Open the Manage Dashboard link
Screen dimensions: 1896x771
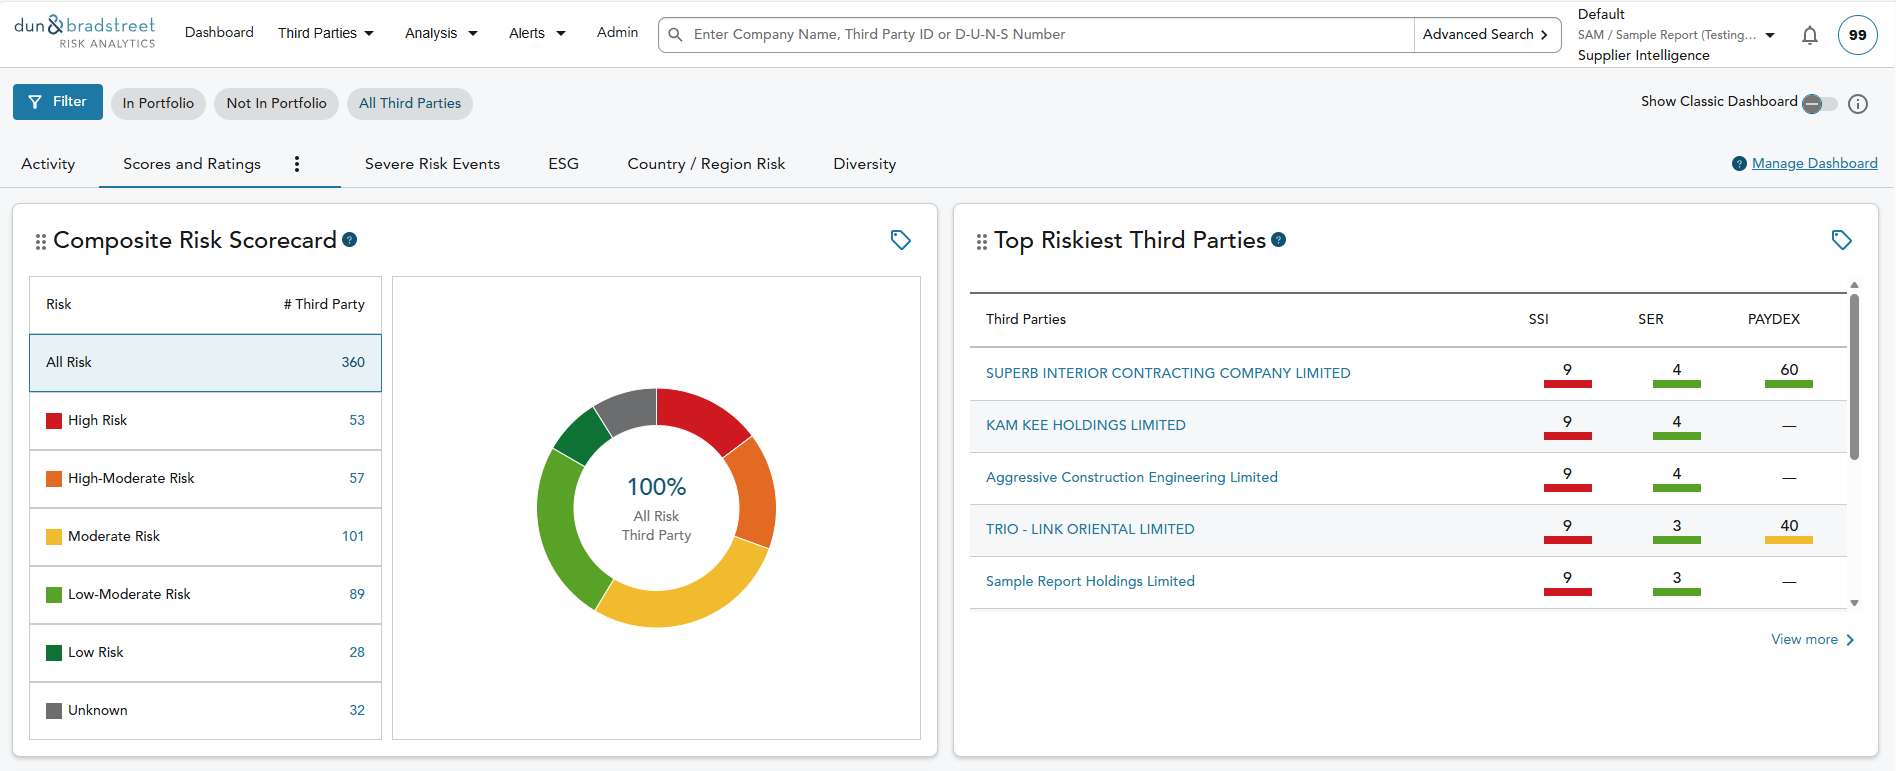click(x=1814, y=164)
